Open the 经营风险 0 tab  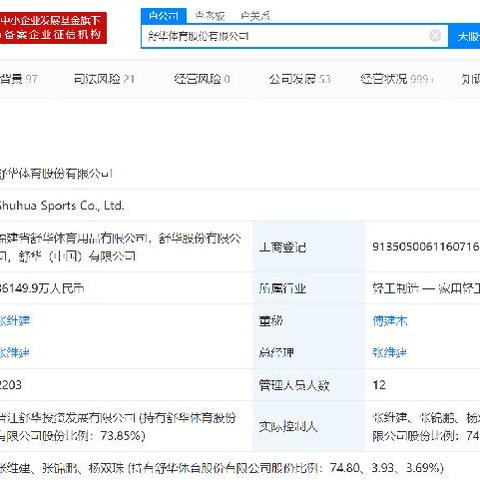[x=202, y=79]
